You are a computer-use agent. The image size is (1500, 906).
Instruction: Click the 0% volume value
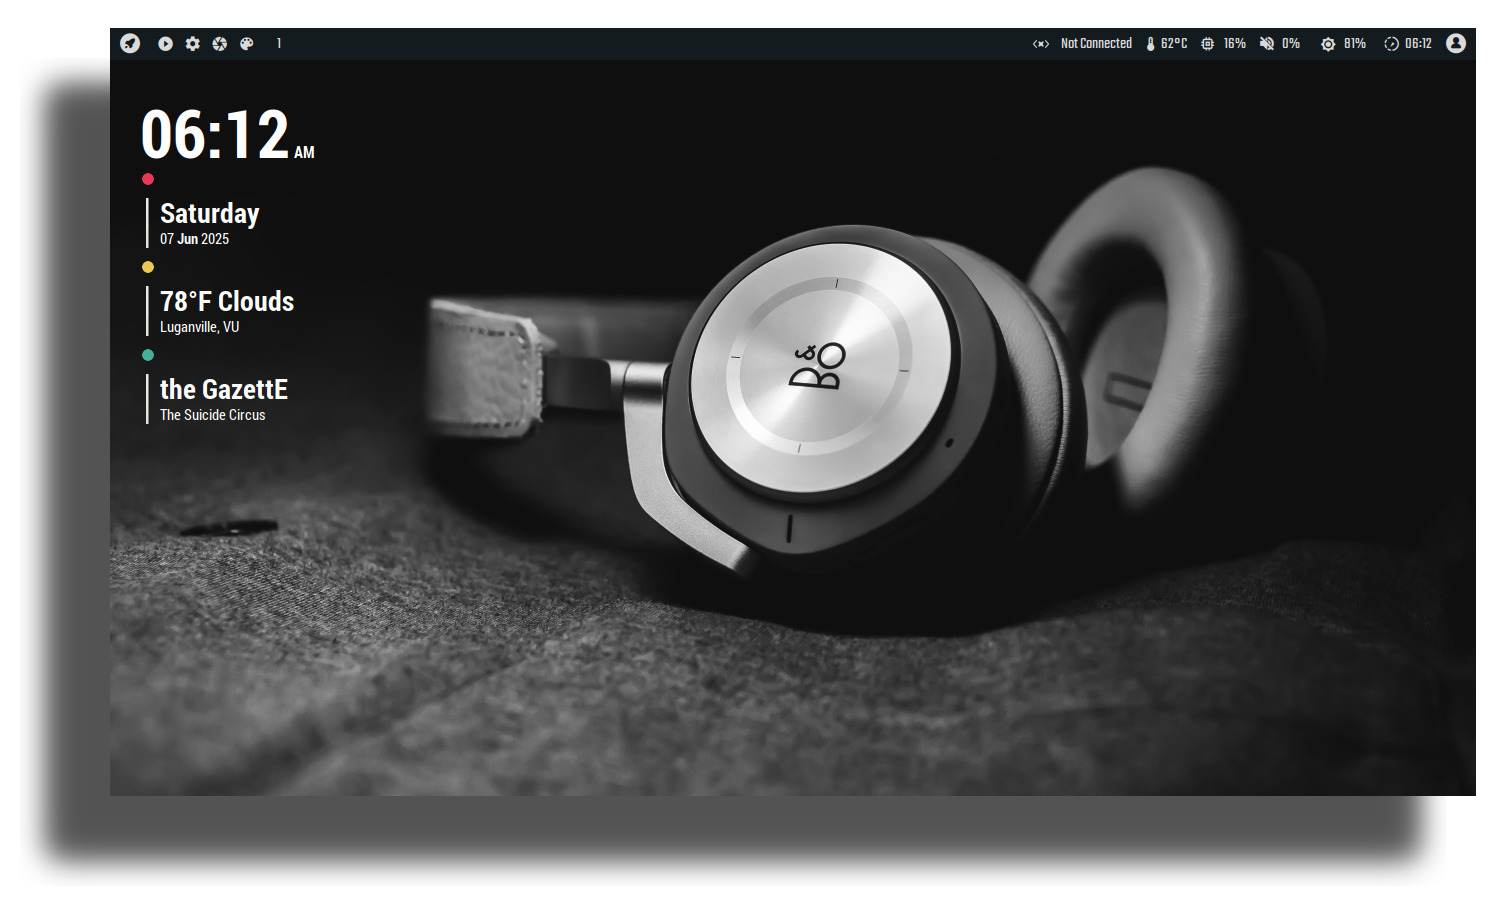coord(1291,43)
